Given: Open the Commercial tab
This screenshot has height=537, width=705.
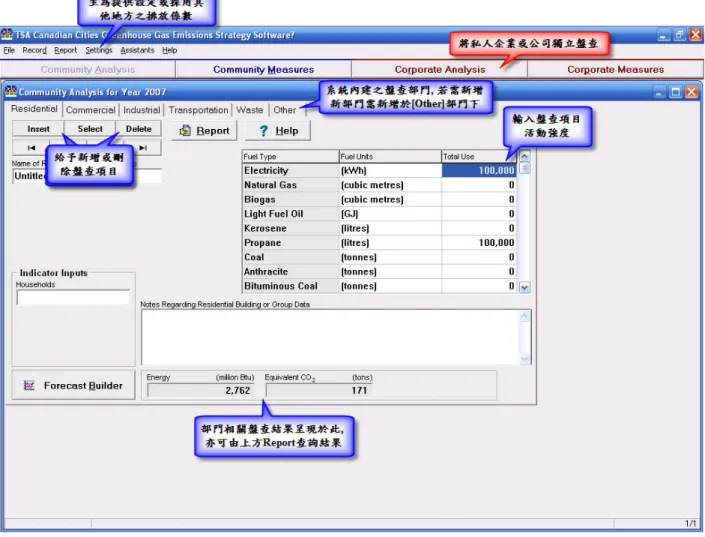Looking at the screenshot, I should coord(90,110).
